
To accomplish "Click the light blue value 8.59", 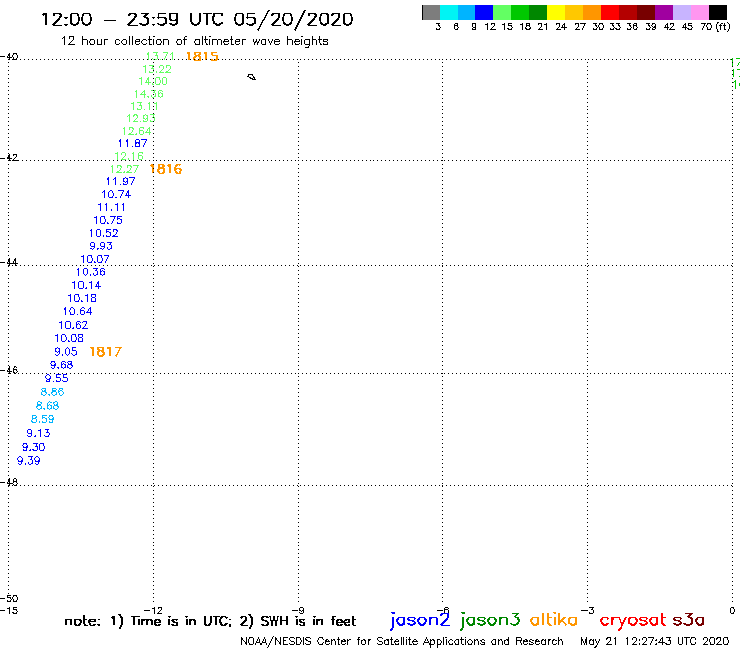I will point(42,419).
